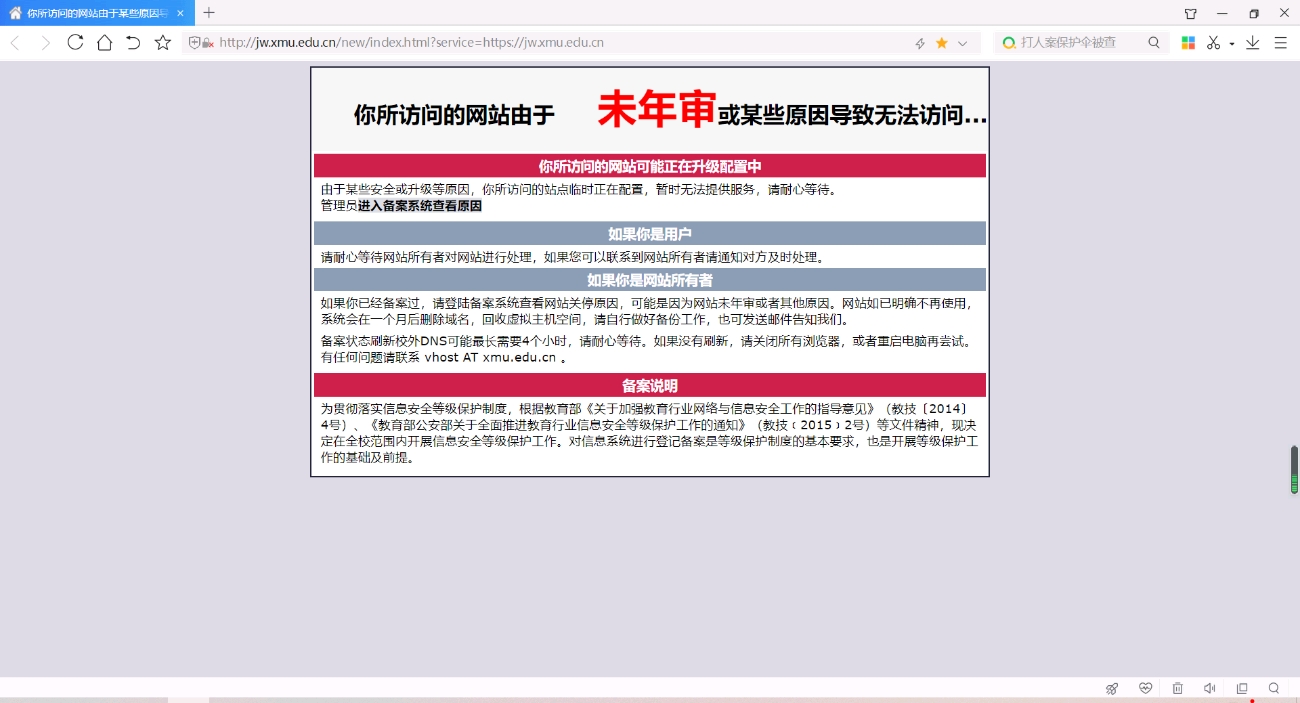Open the browser hamburger menu
The width and height of the screenshot is (1300, 703).
(x=1280, y=43)
